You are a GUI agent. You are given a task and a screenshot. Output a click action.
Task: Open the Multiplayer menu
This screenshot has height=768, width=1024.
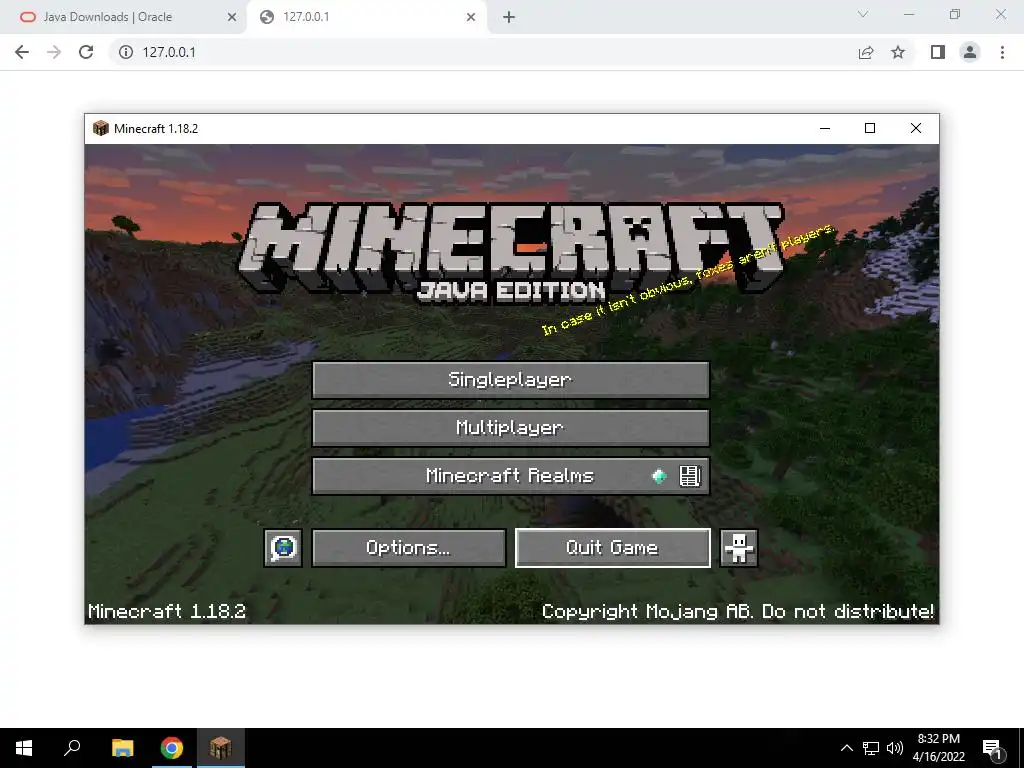pyautogui.click(x=511, y=428)
